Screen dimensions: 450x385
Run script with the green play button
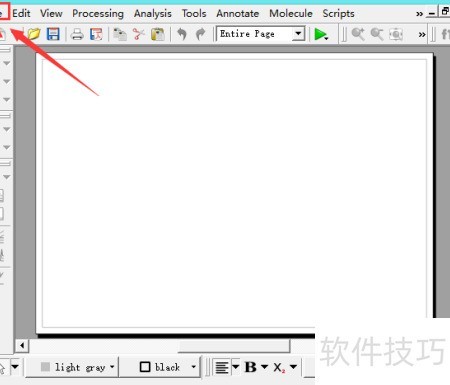tap(321, 34)
